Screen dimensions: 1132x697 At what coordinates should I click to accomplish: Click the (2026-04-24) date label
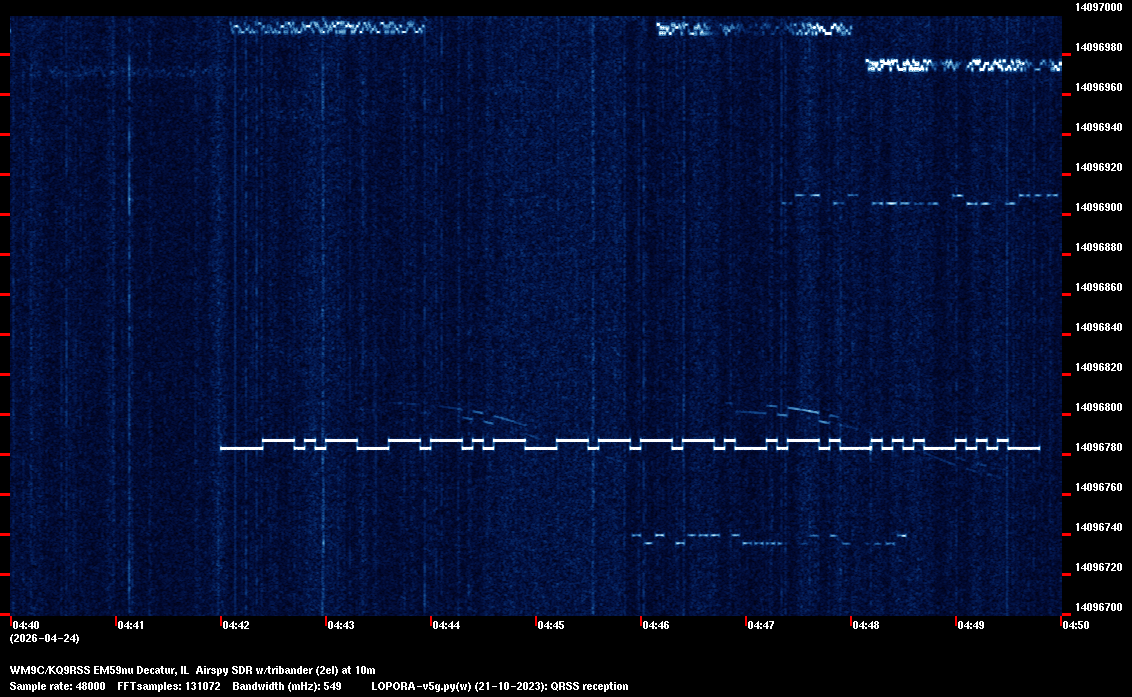44,638
